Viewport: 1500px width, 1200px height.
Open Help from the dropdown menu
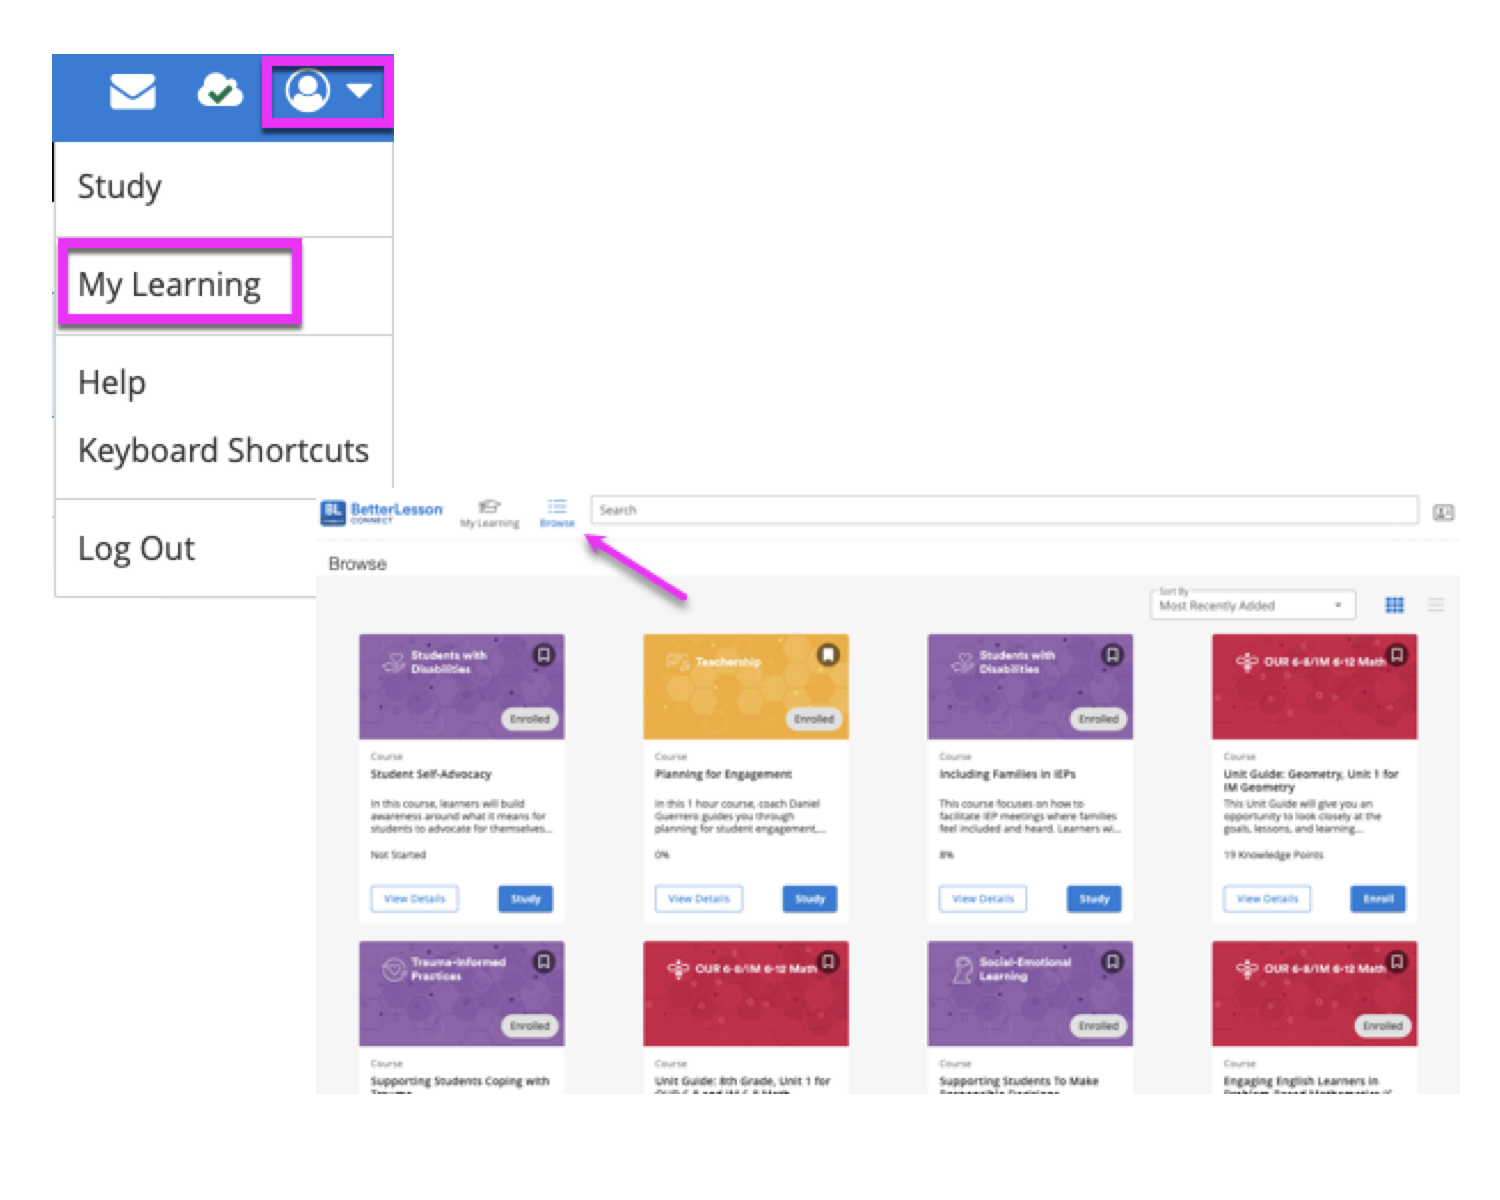[x=112, y=383]
